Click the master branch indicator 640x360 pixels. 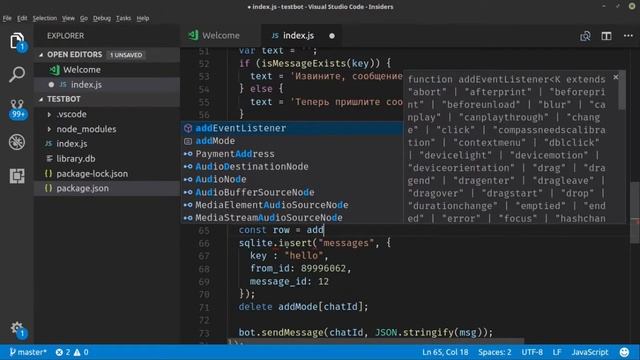(28, 352)
